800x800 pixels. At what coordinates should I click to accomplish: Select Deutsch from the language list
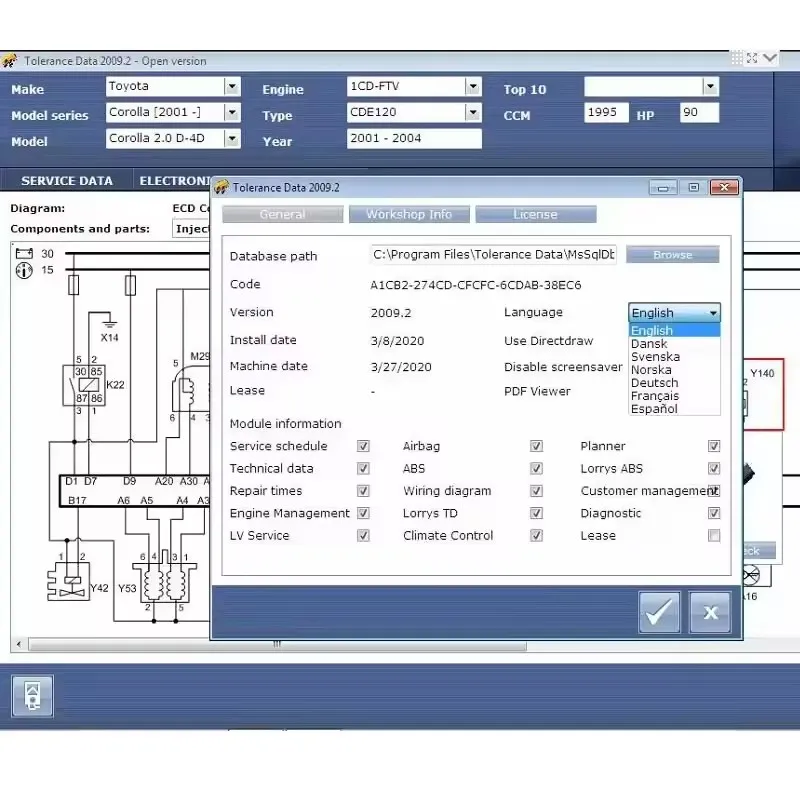click(x=655, y=383)
